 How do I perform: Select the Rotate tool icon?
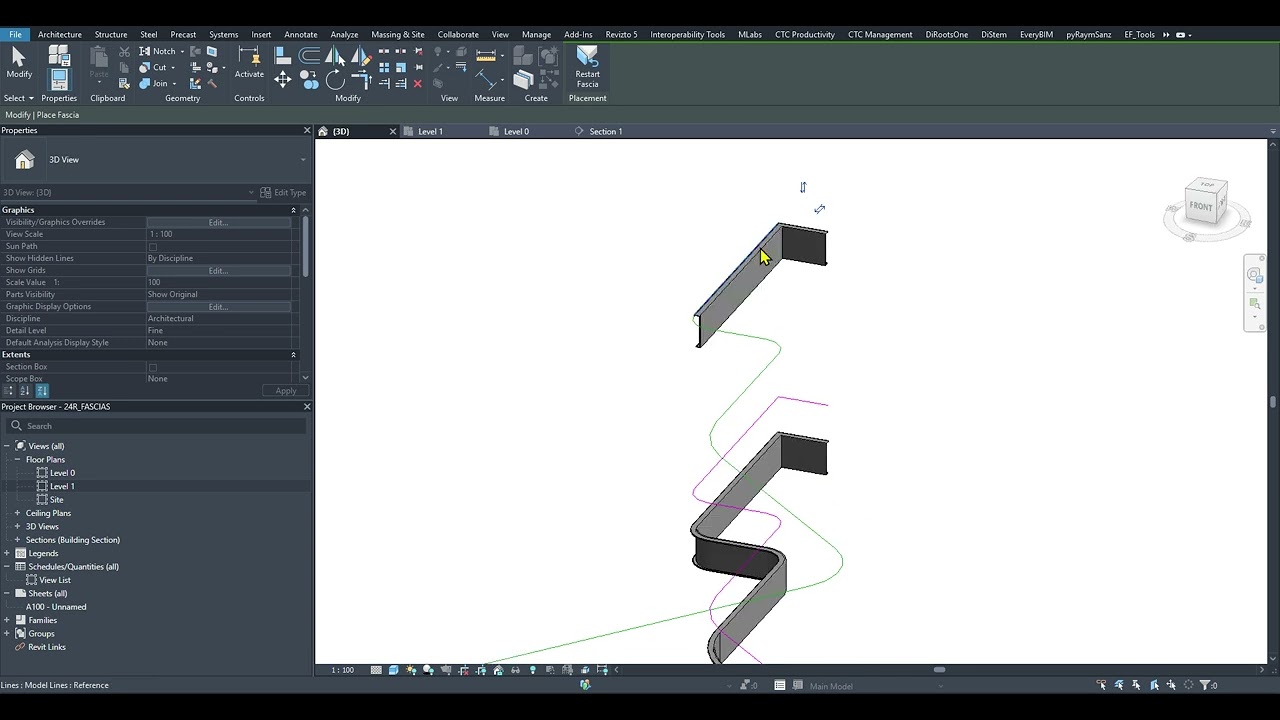[335, 79]
